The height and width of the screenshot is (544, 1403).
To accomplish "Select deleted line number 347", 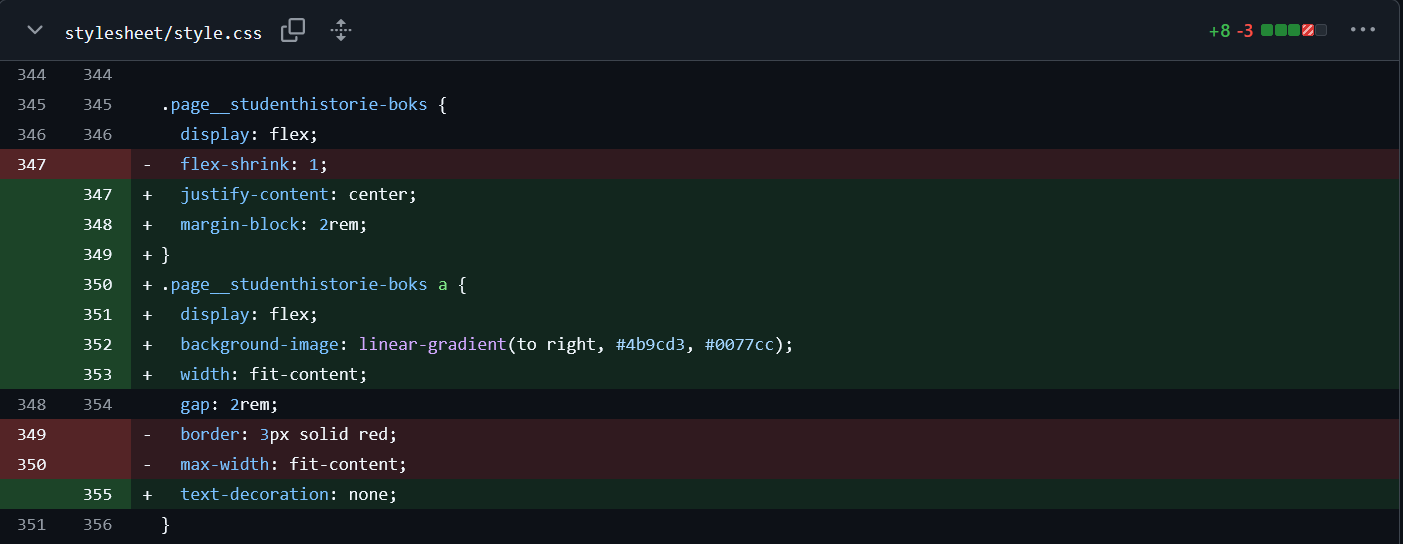I will (x=32, y=165).
